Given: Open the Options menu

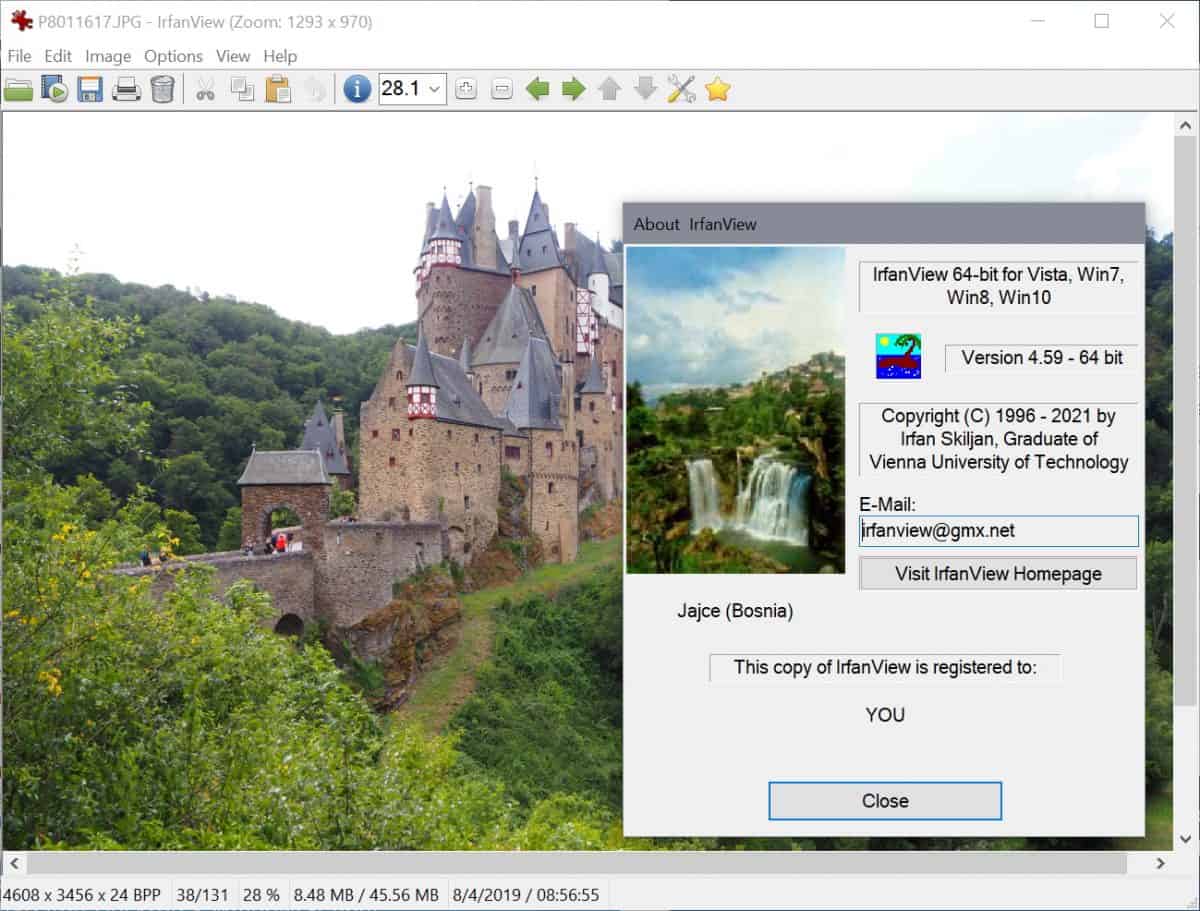Looking at the screenshot, I should (172, 56).
